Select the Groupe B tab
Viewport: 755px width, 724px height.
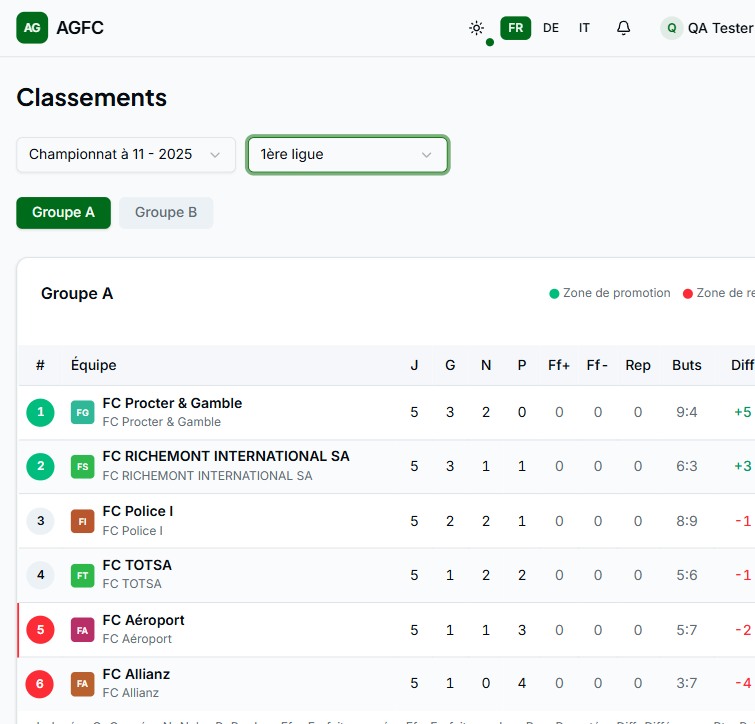click(166, 212)
